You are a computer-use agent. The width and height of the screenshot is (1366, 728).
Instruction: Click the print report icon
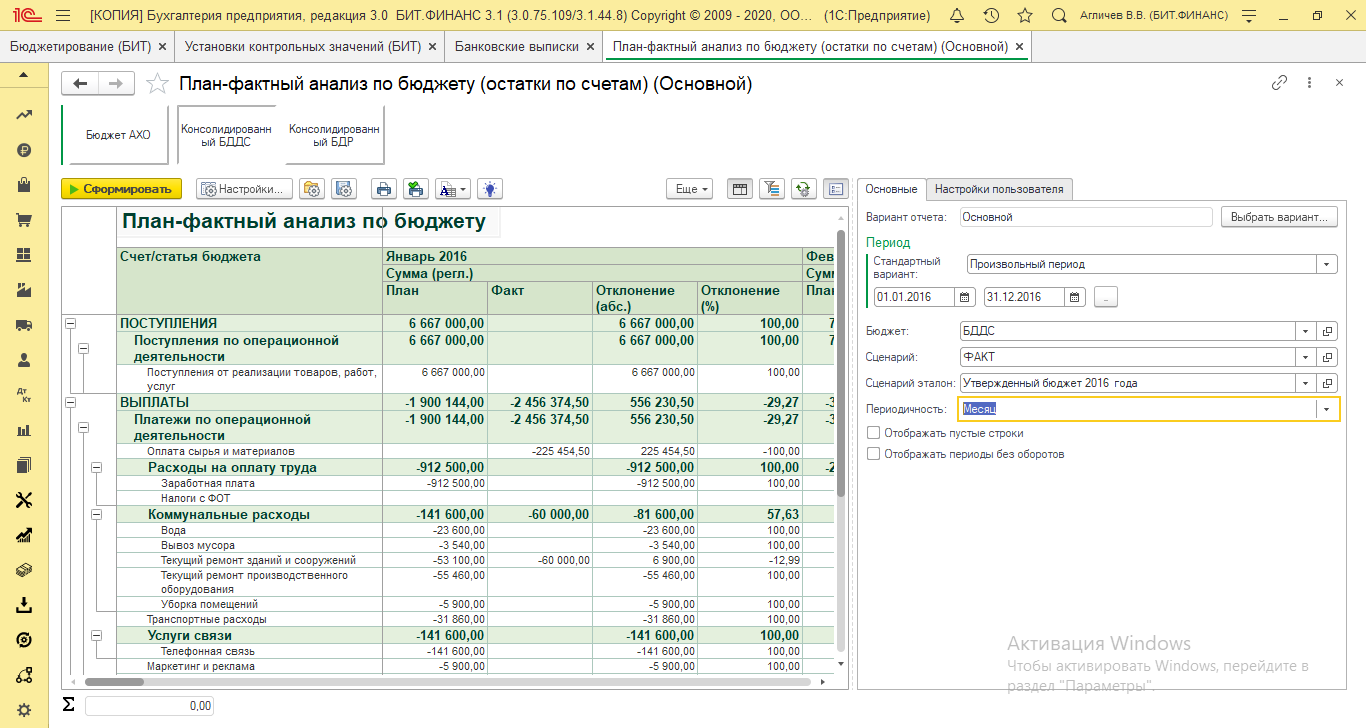click(x=382, y=189)
